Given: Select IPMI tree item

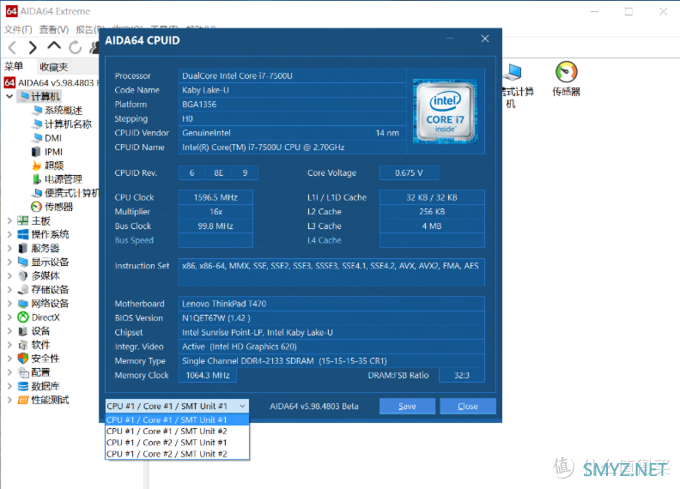Looking at the screenshot, I should click(x=53, y=152).
